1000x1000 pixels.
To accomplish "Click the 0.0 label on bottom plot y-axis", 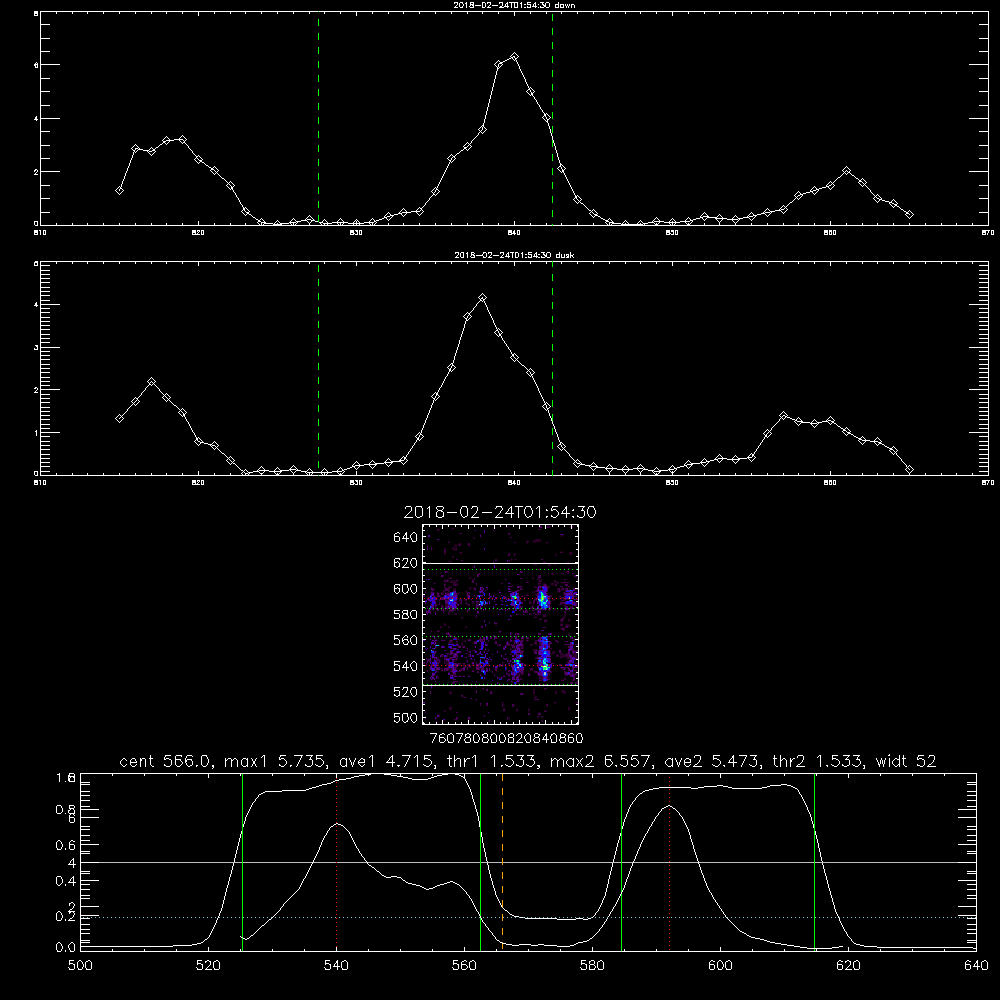I will pyautogui.click(x=66, y=948).
